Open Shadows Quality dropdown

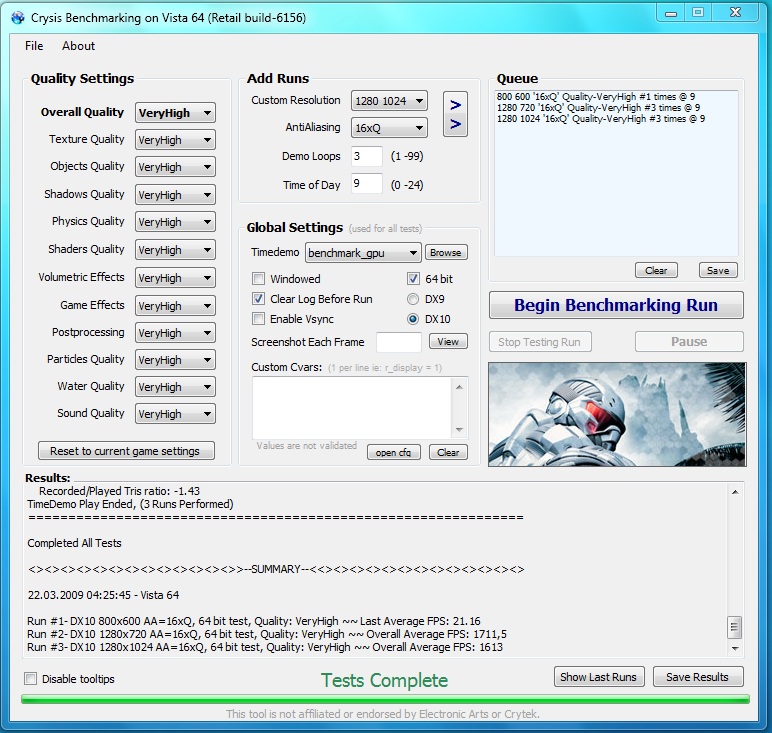point(175,194)
